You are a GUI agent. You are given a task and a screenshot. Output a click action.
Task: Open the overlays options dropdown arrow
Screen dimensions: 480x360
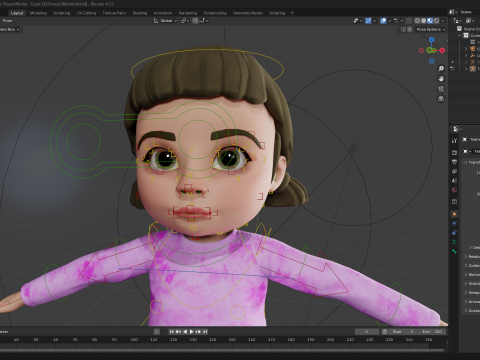(x=389, y=21)
